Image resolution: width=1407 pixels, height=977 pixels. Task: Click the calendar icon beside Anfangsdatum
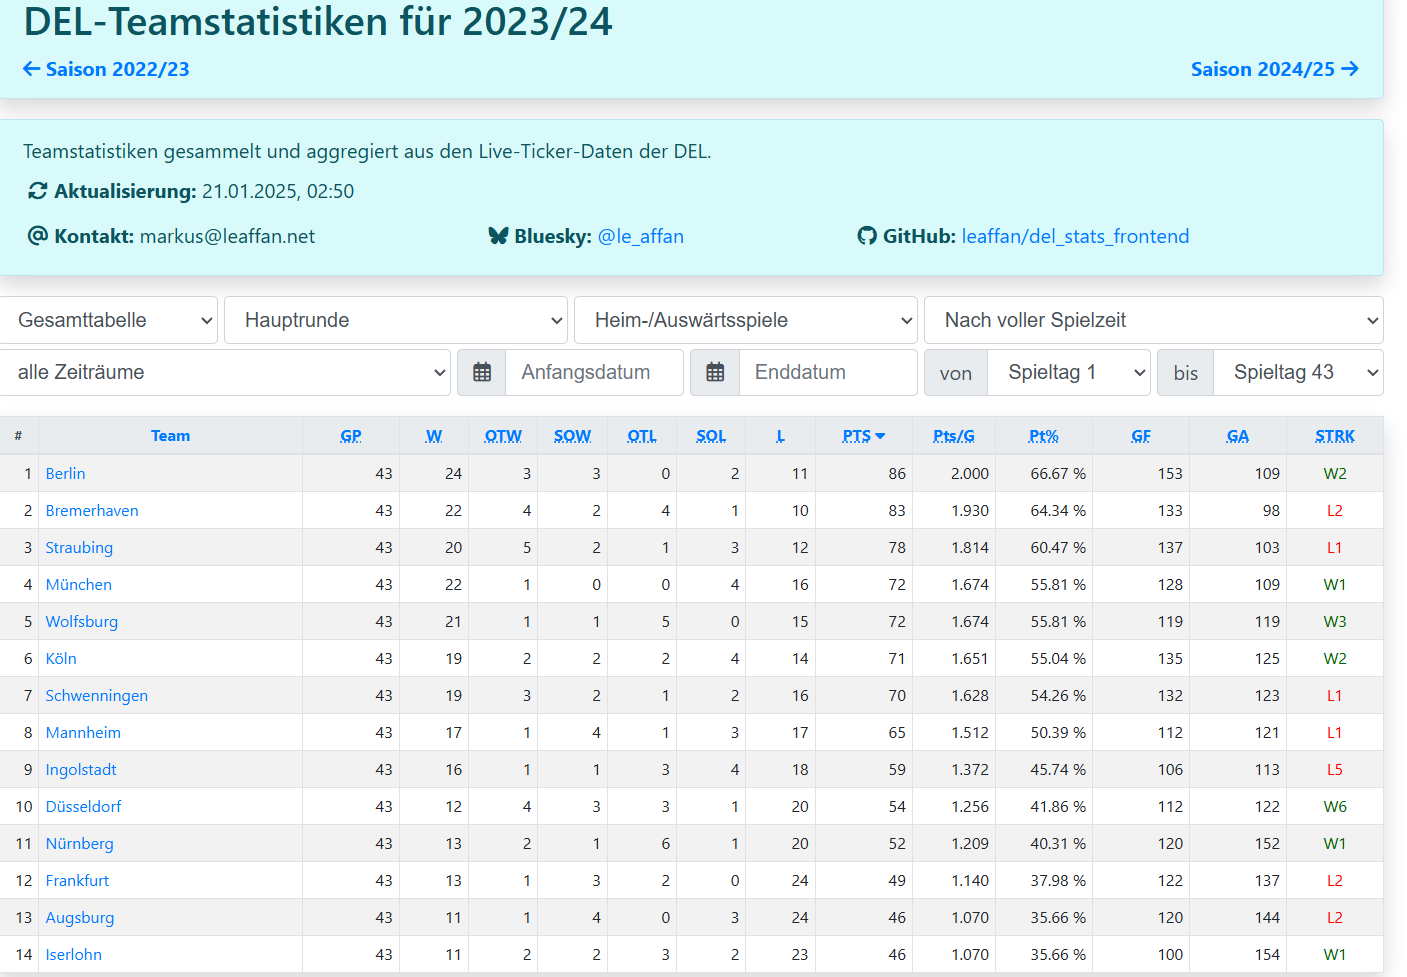481,372
